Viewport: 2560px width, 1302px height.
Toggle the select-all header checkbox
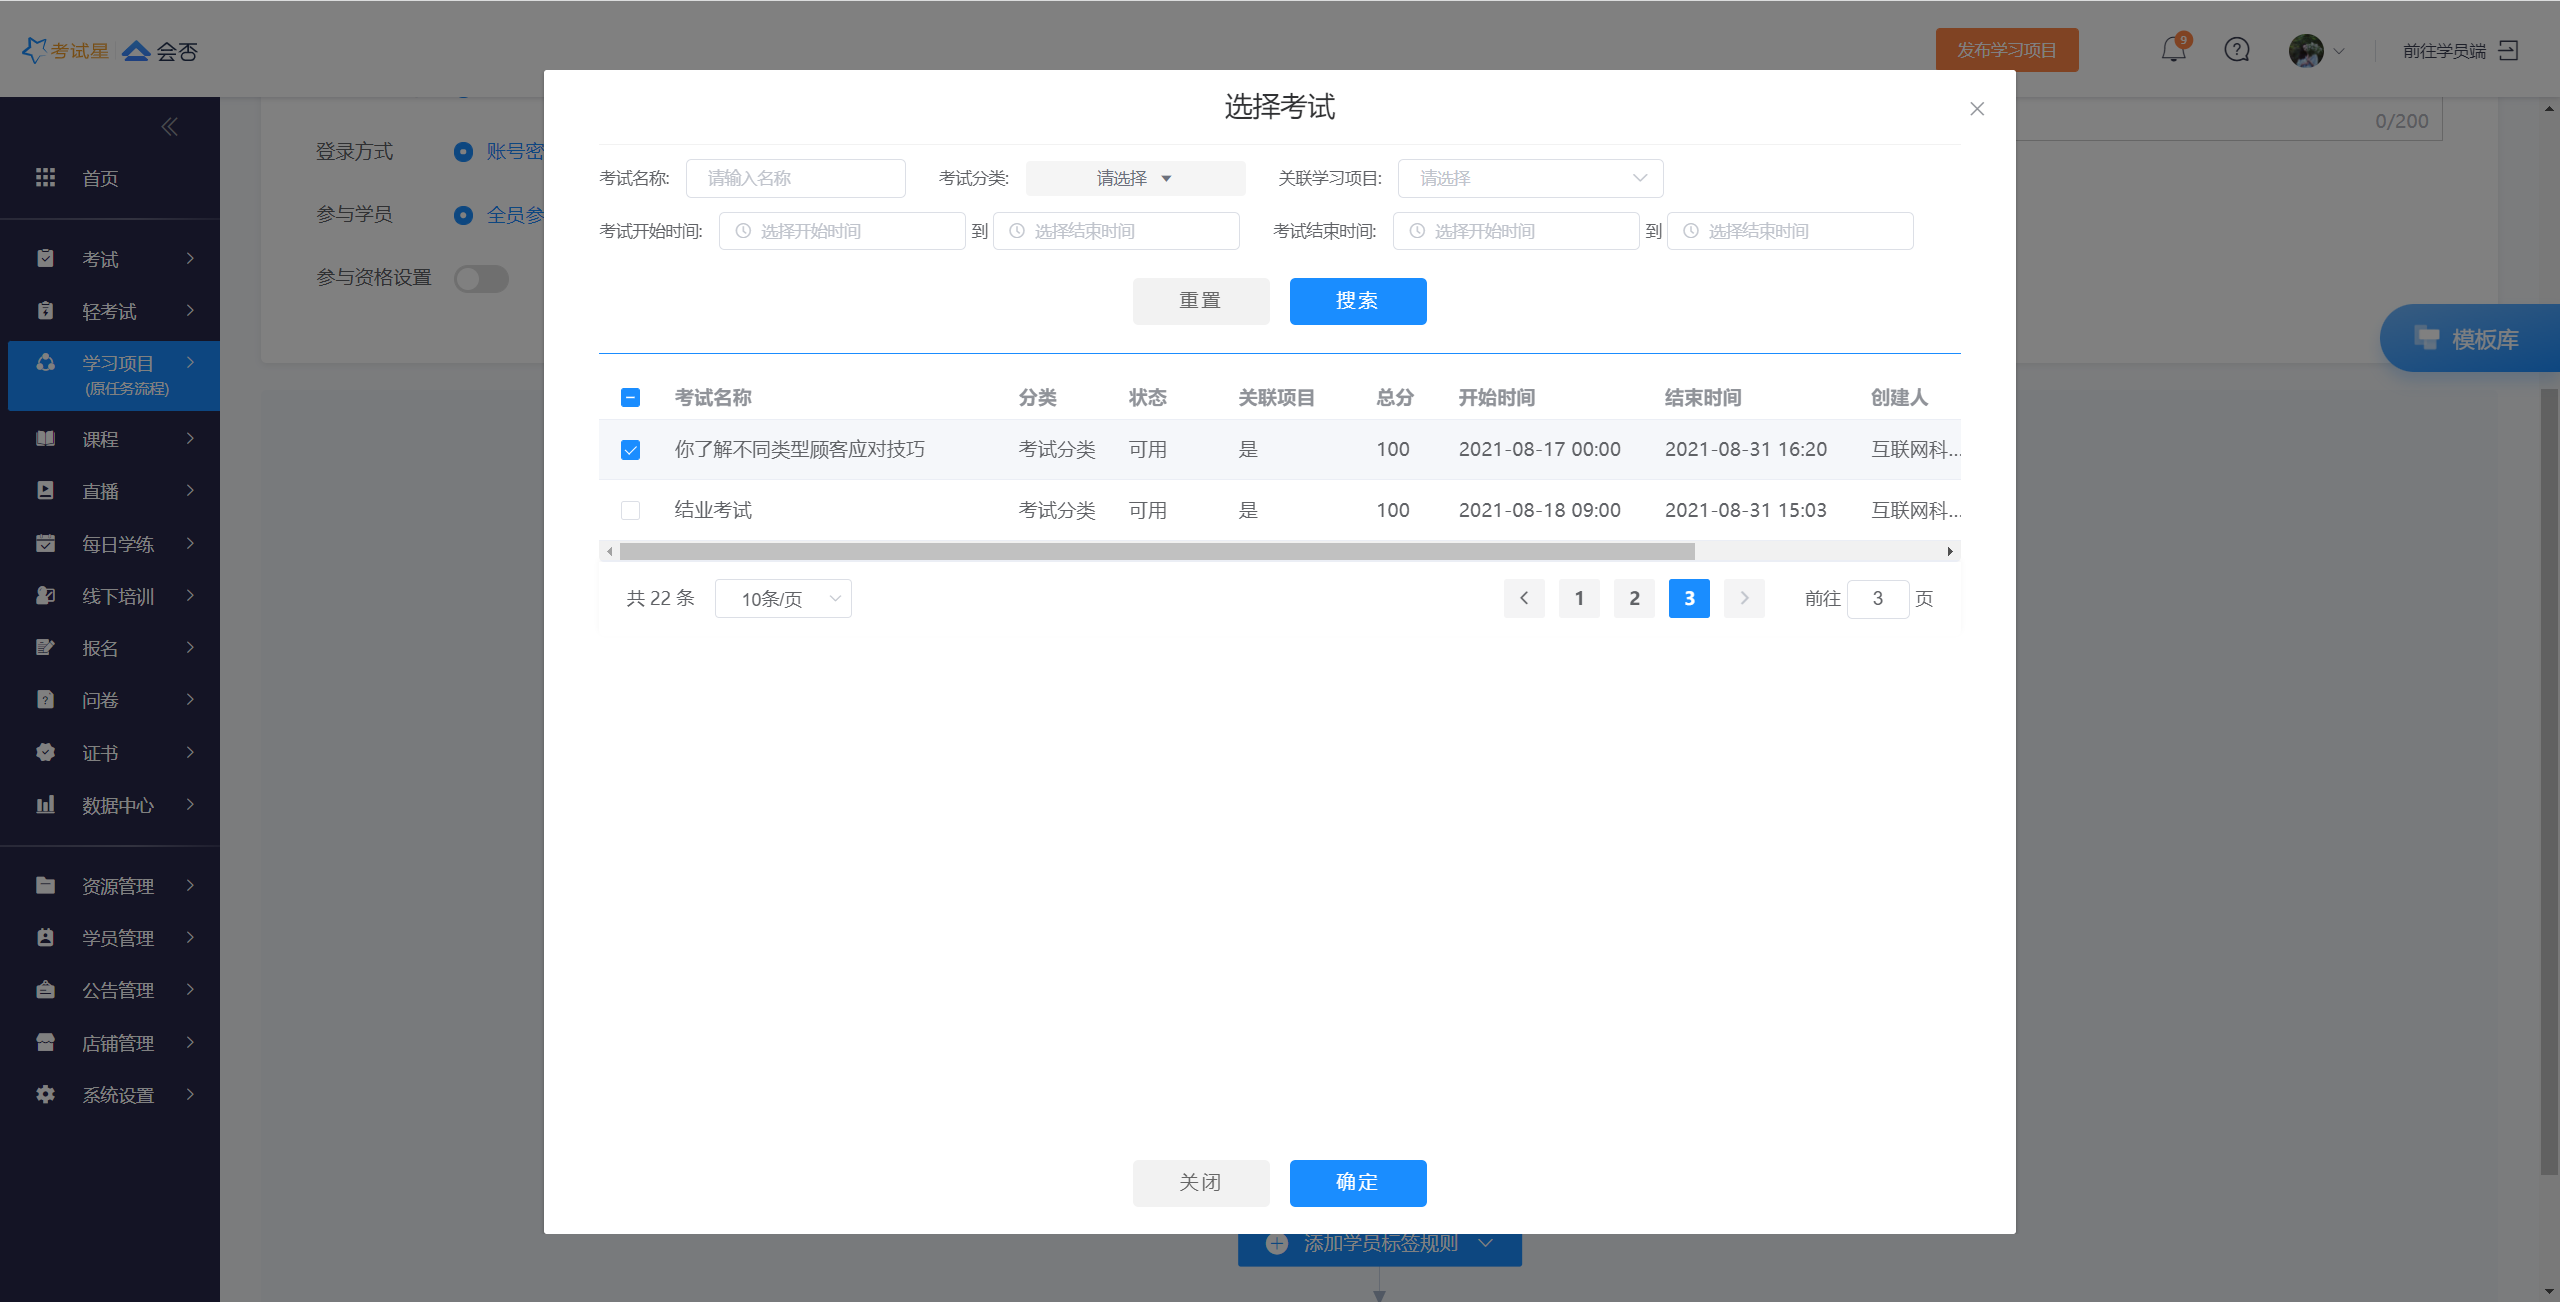[630, 398]
